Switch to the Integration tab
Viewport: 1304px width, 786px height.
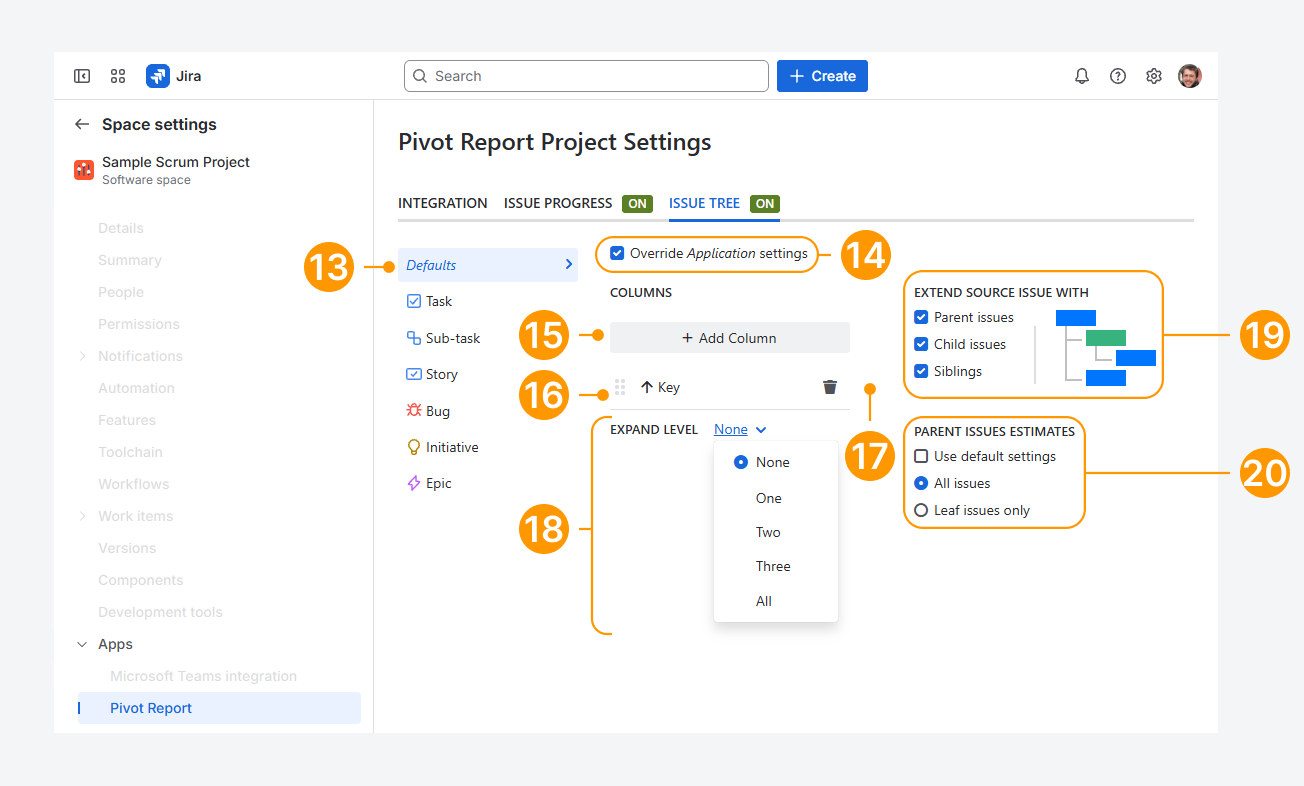click(443, 203)
